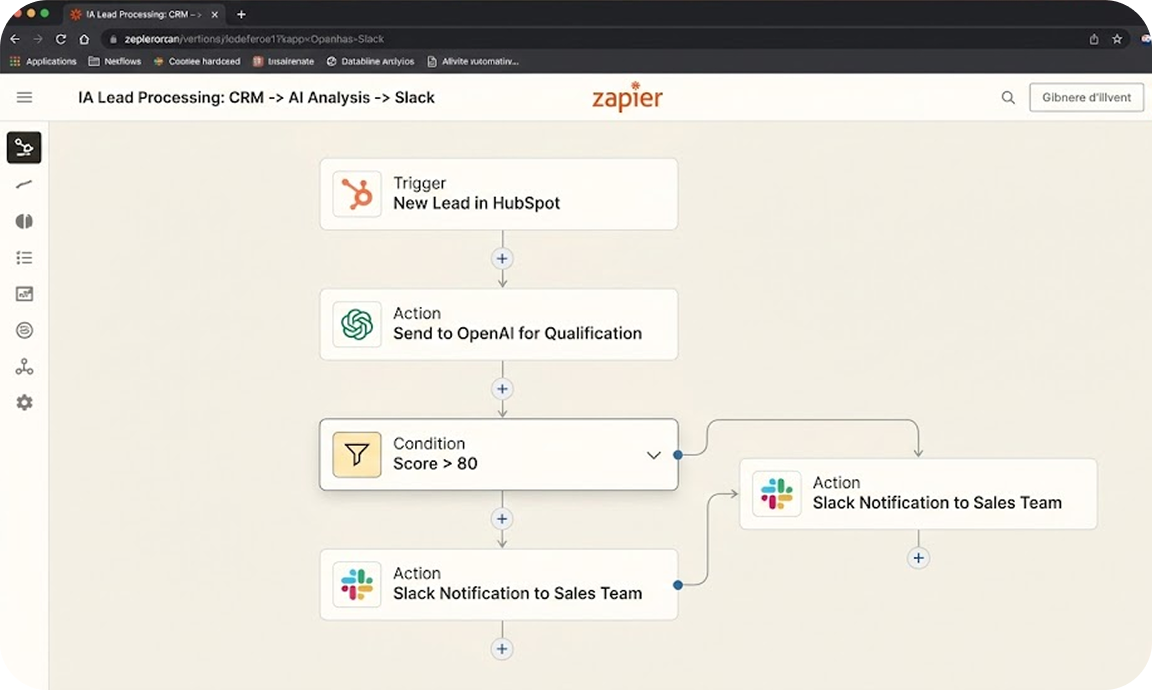1152x690 pixels.
Task: Click the search magnifier in header
Action: tap(1008, 97)
